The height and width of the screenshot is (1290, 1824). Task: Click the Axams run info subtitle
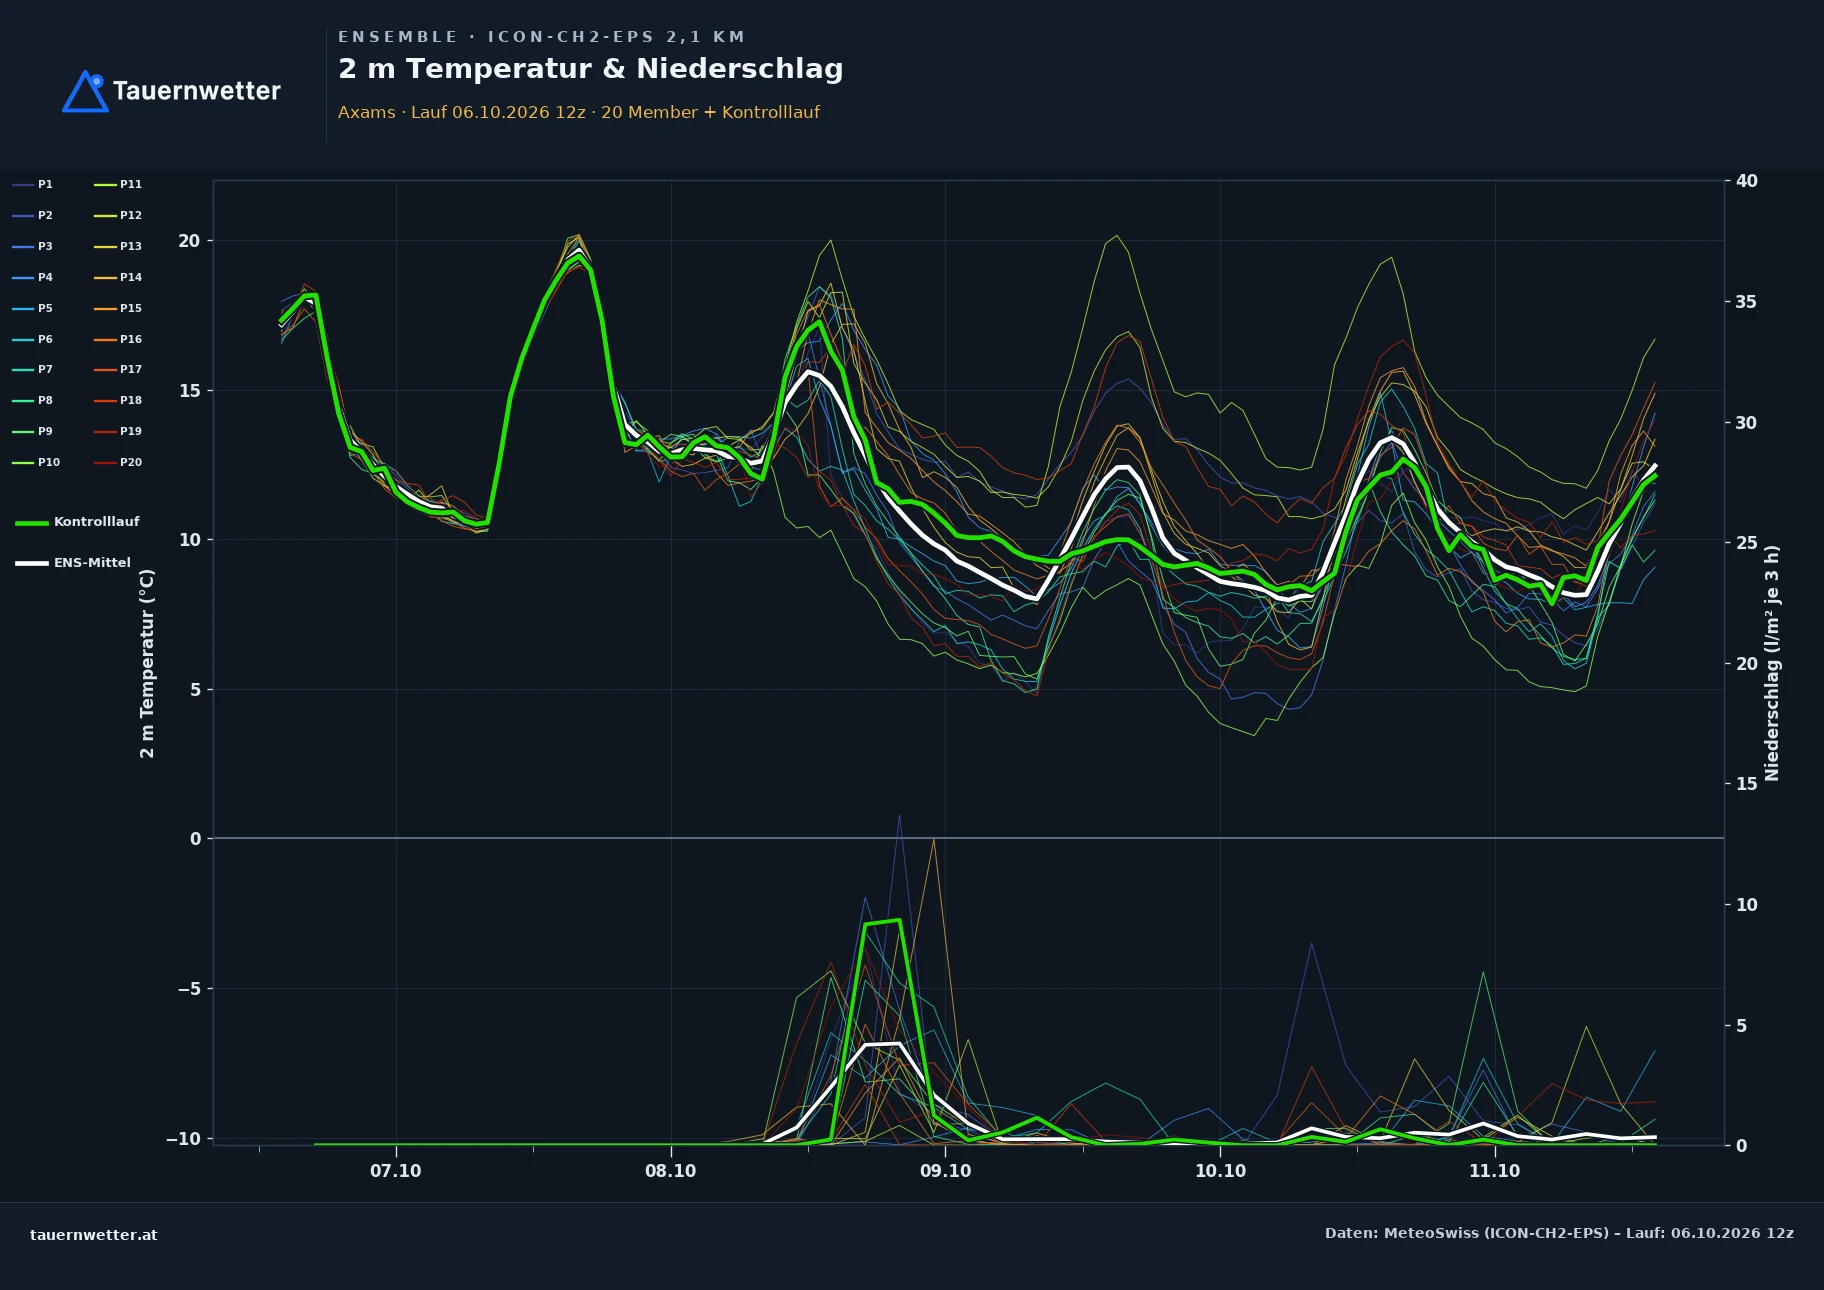coord(578,112)
